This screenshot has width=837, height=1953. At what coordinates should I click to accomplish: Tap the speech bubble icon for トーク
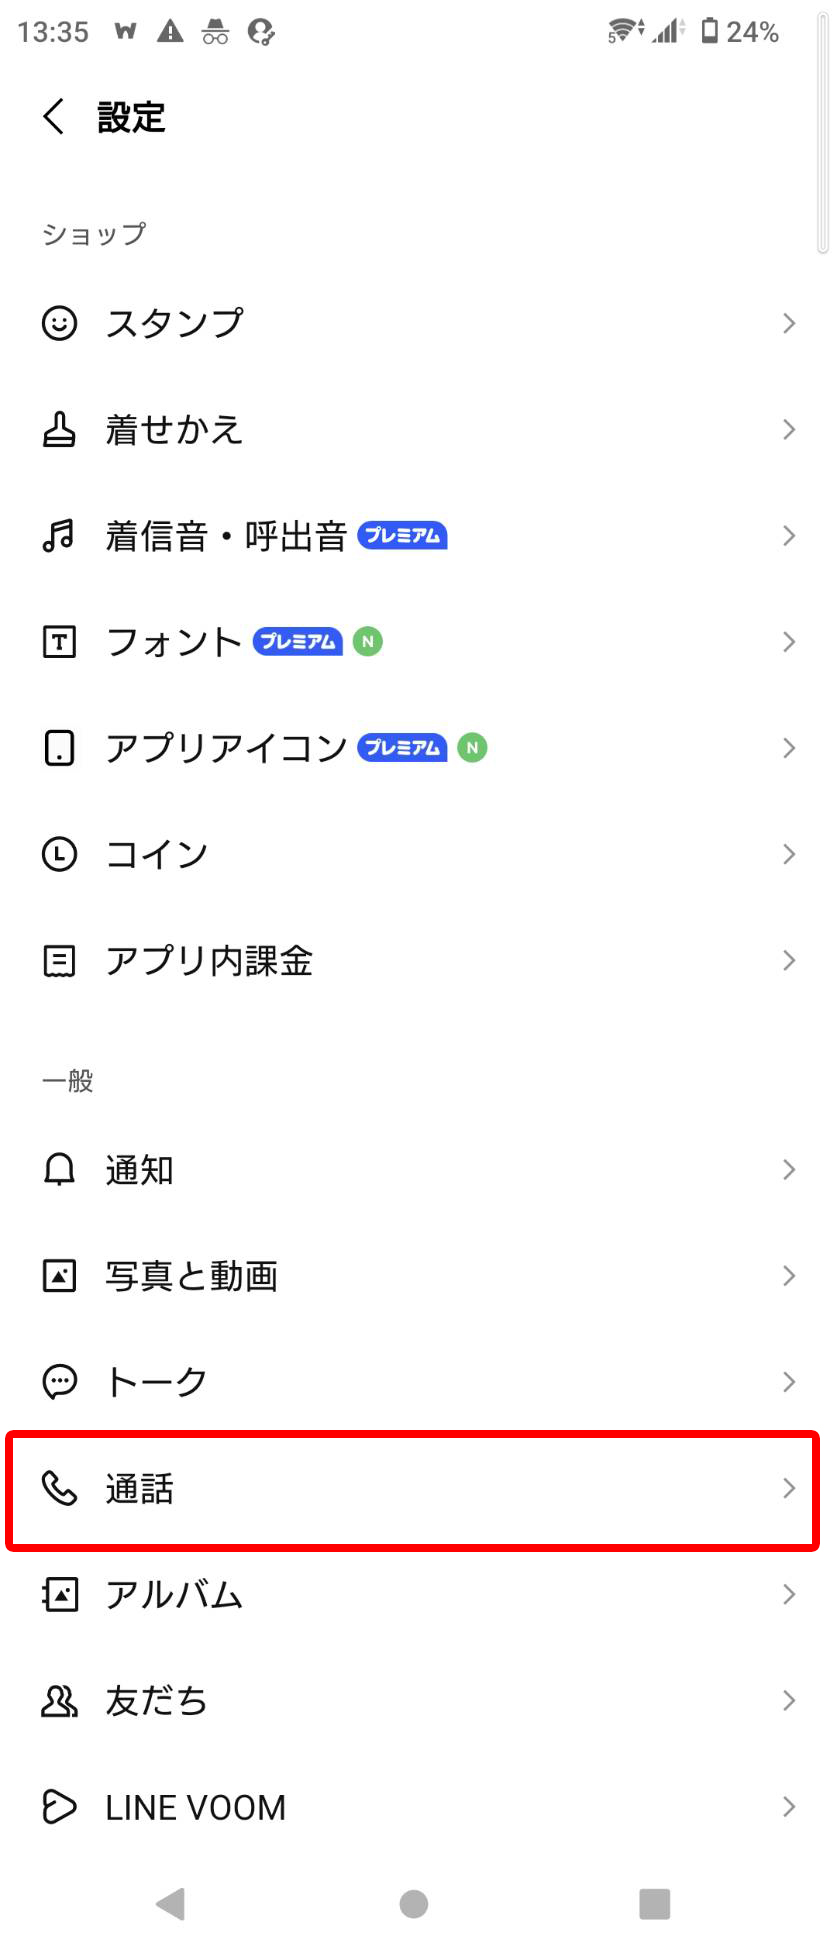59,1382
